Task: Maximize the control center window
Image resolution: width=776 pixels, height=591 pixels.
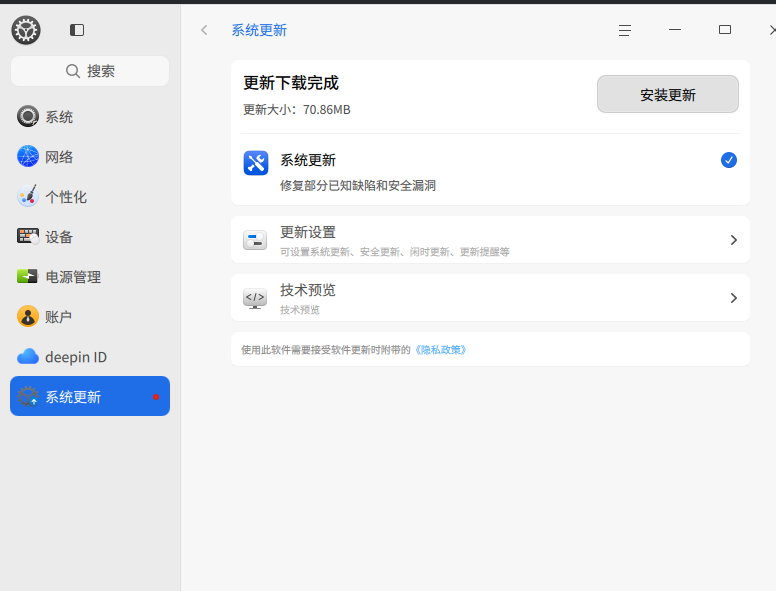Action: (x=725, y=30)
